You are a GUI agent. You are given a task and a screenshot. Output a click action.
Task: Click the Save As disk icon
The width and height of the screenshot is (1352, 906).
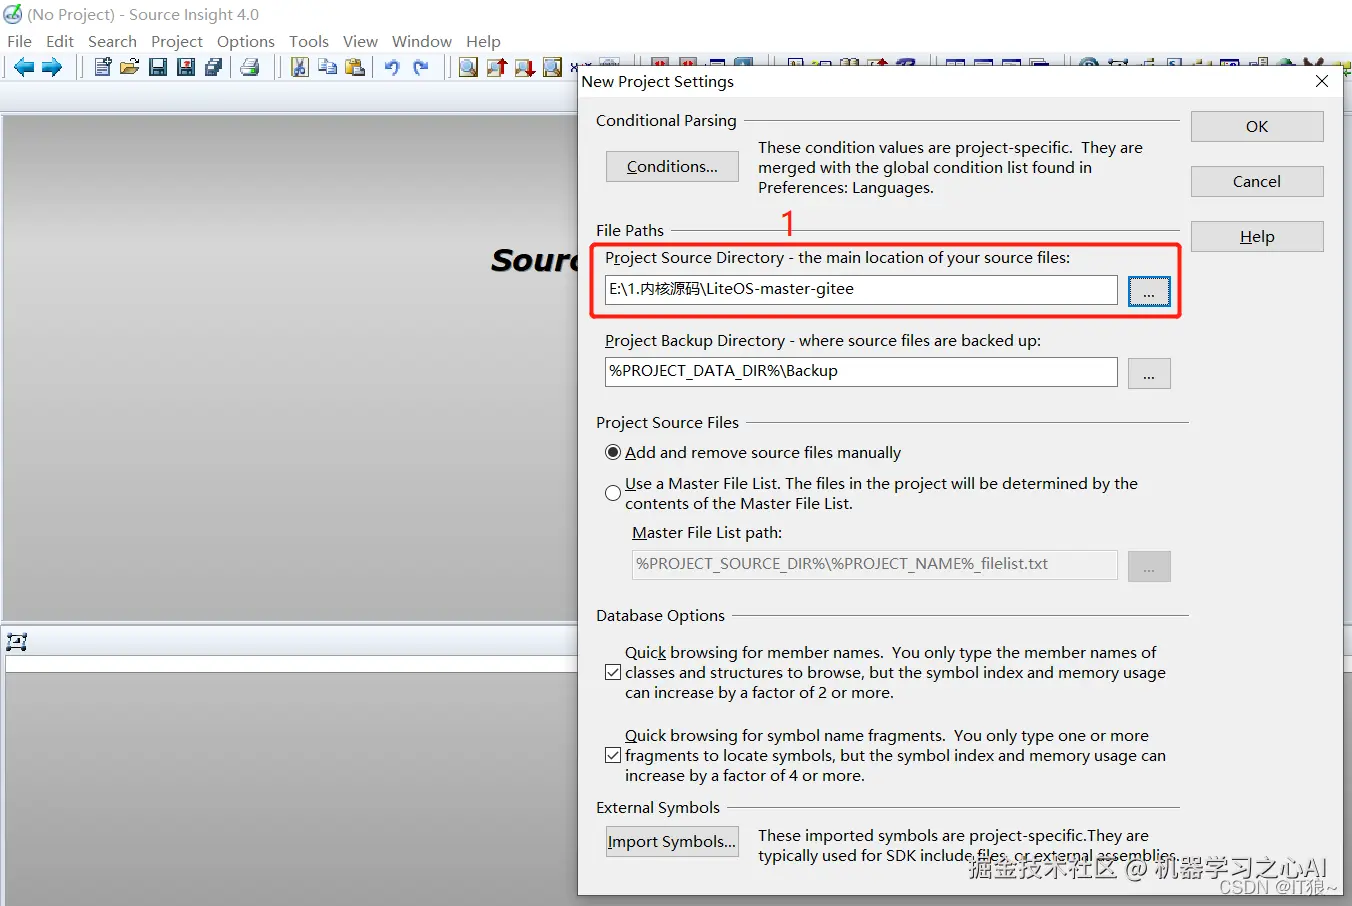(186, 67)
